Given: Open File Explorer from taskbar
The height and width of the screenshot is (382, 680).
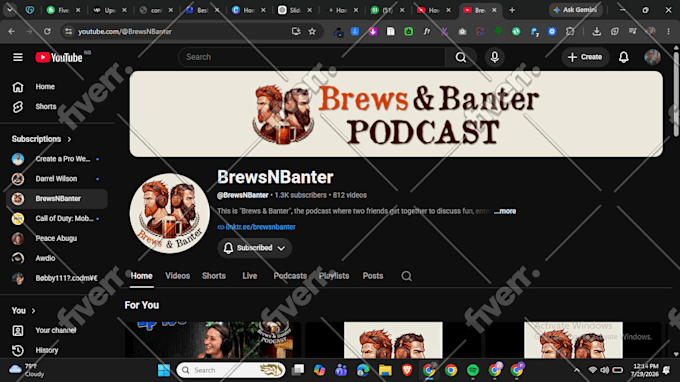Looking at the screenshot, I should [x=385, y=370].
